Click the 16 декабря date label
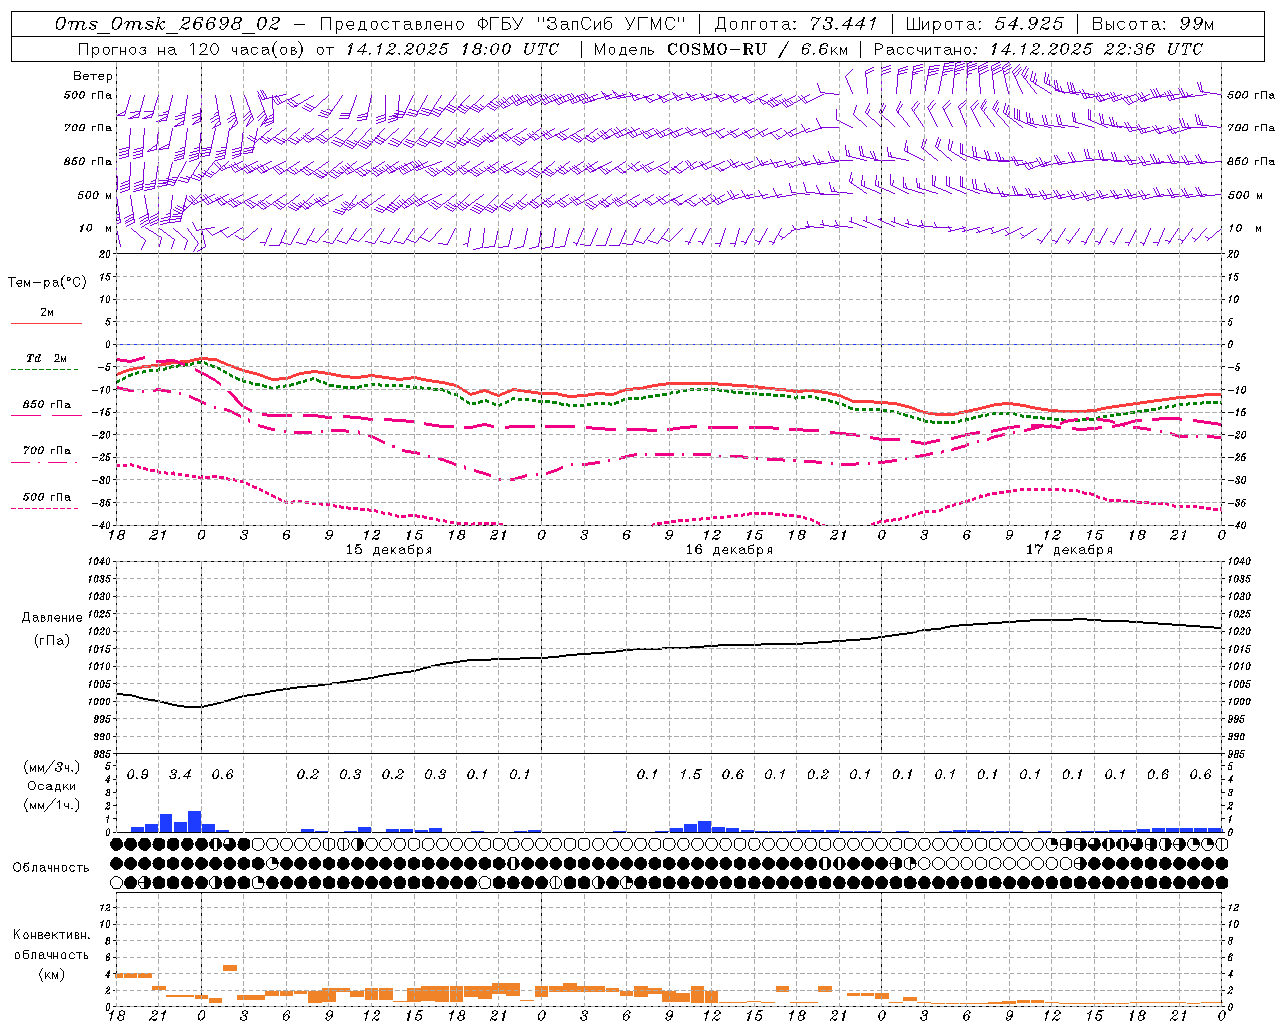 pos(729,550)
